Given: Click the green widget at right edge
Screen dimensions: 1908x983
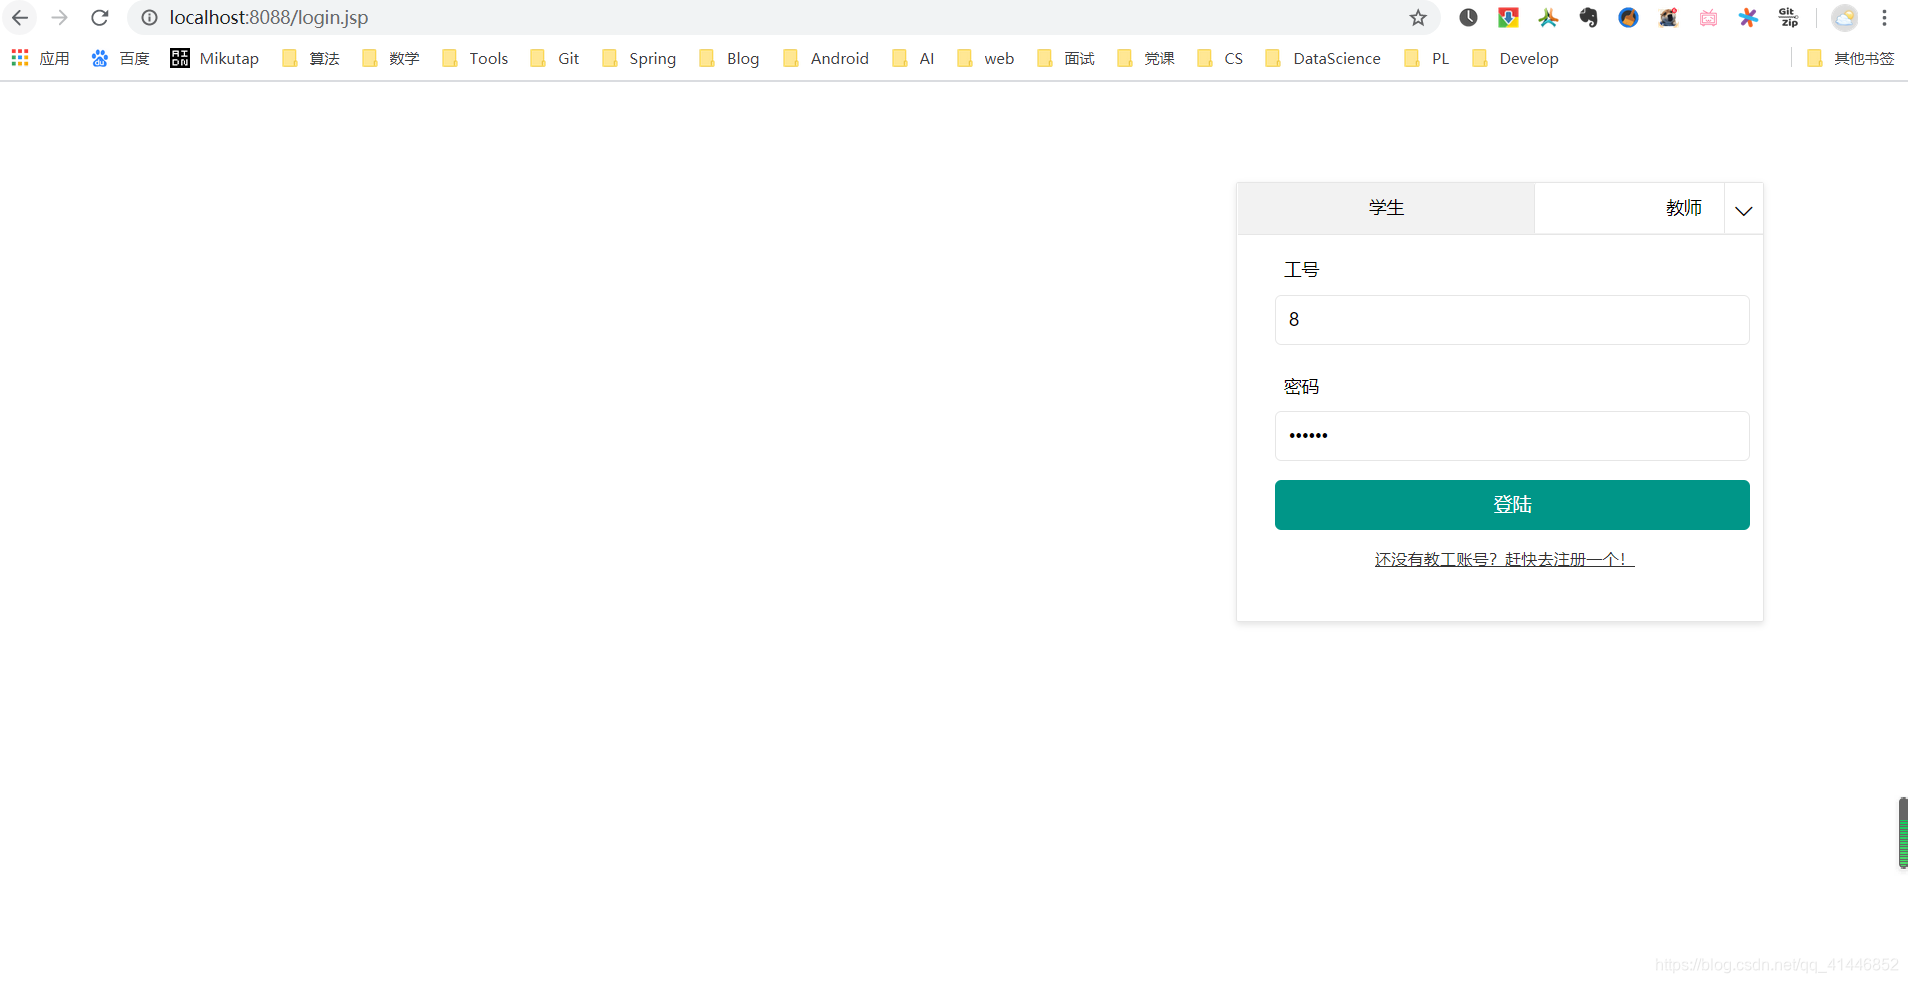Looking at the screenshot, I should (x=1903, y=833).
